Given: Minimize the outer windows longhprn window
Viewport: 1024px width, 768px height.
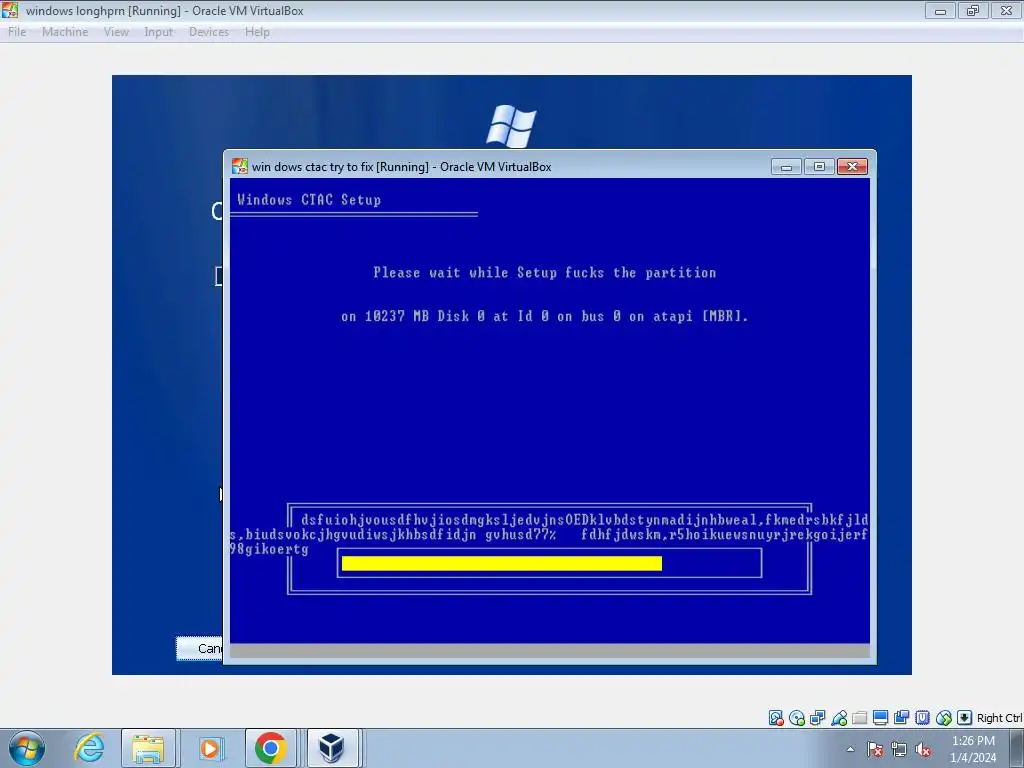Looking at the screenshot, I should (940, 11).
